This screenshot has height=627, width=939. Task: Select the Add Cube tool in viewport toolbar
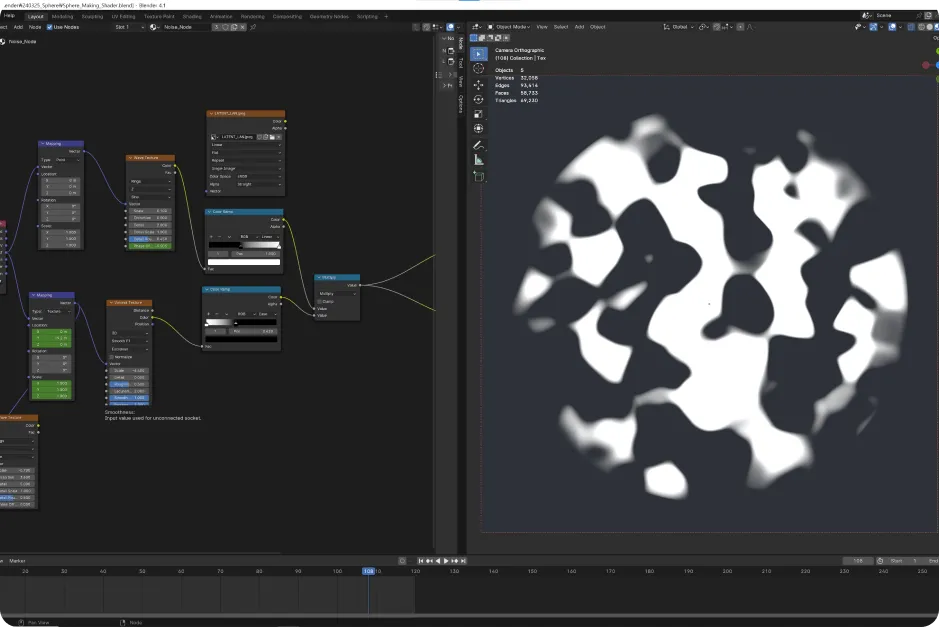click(478, 176)
